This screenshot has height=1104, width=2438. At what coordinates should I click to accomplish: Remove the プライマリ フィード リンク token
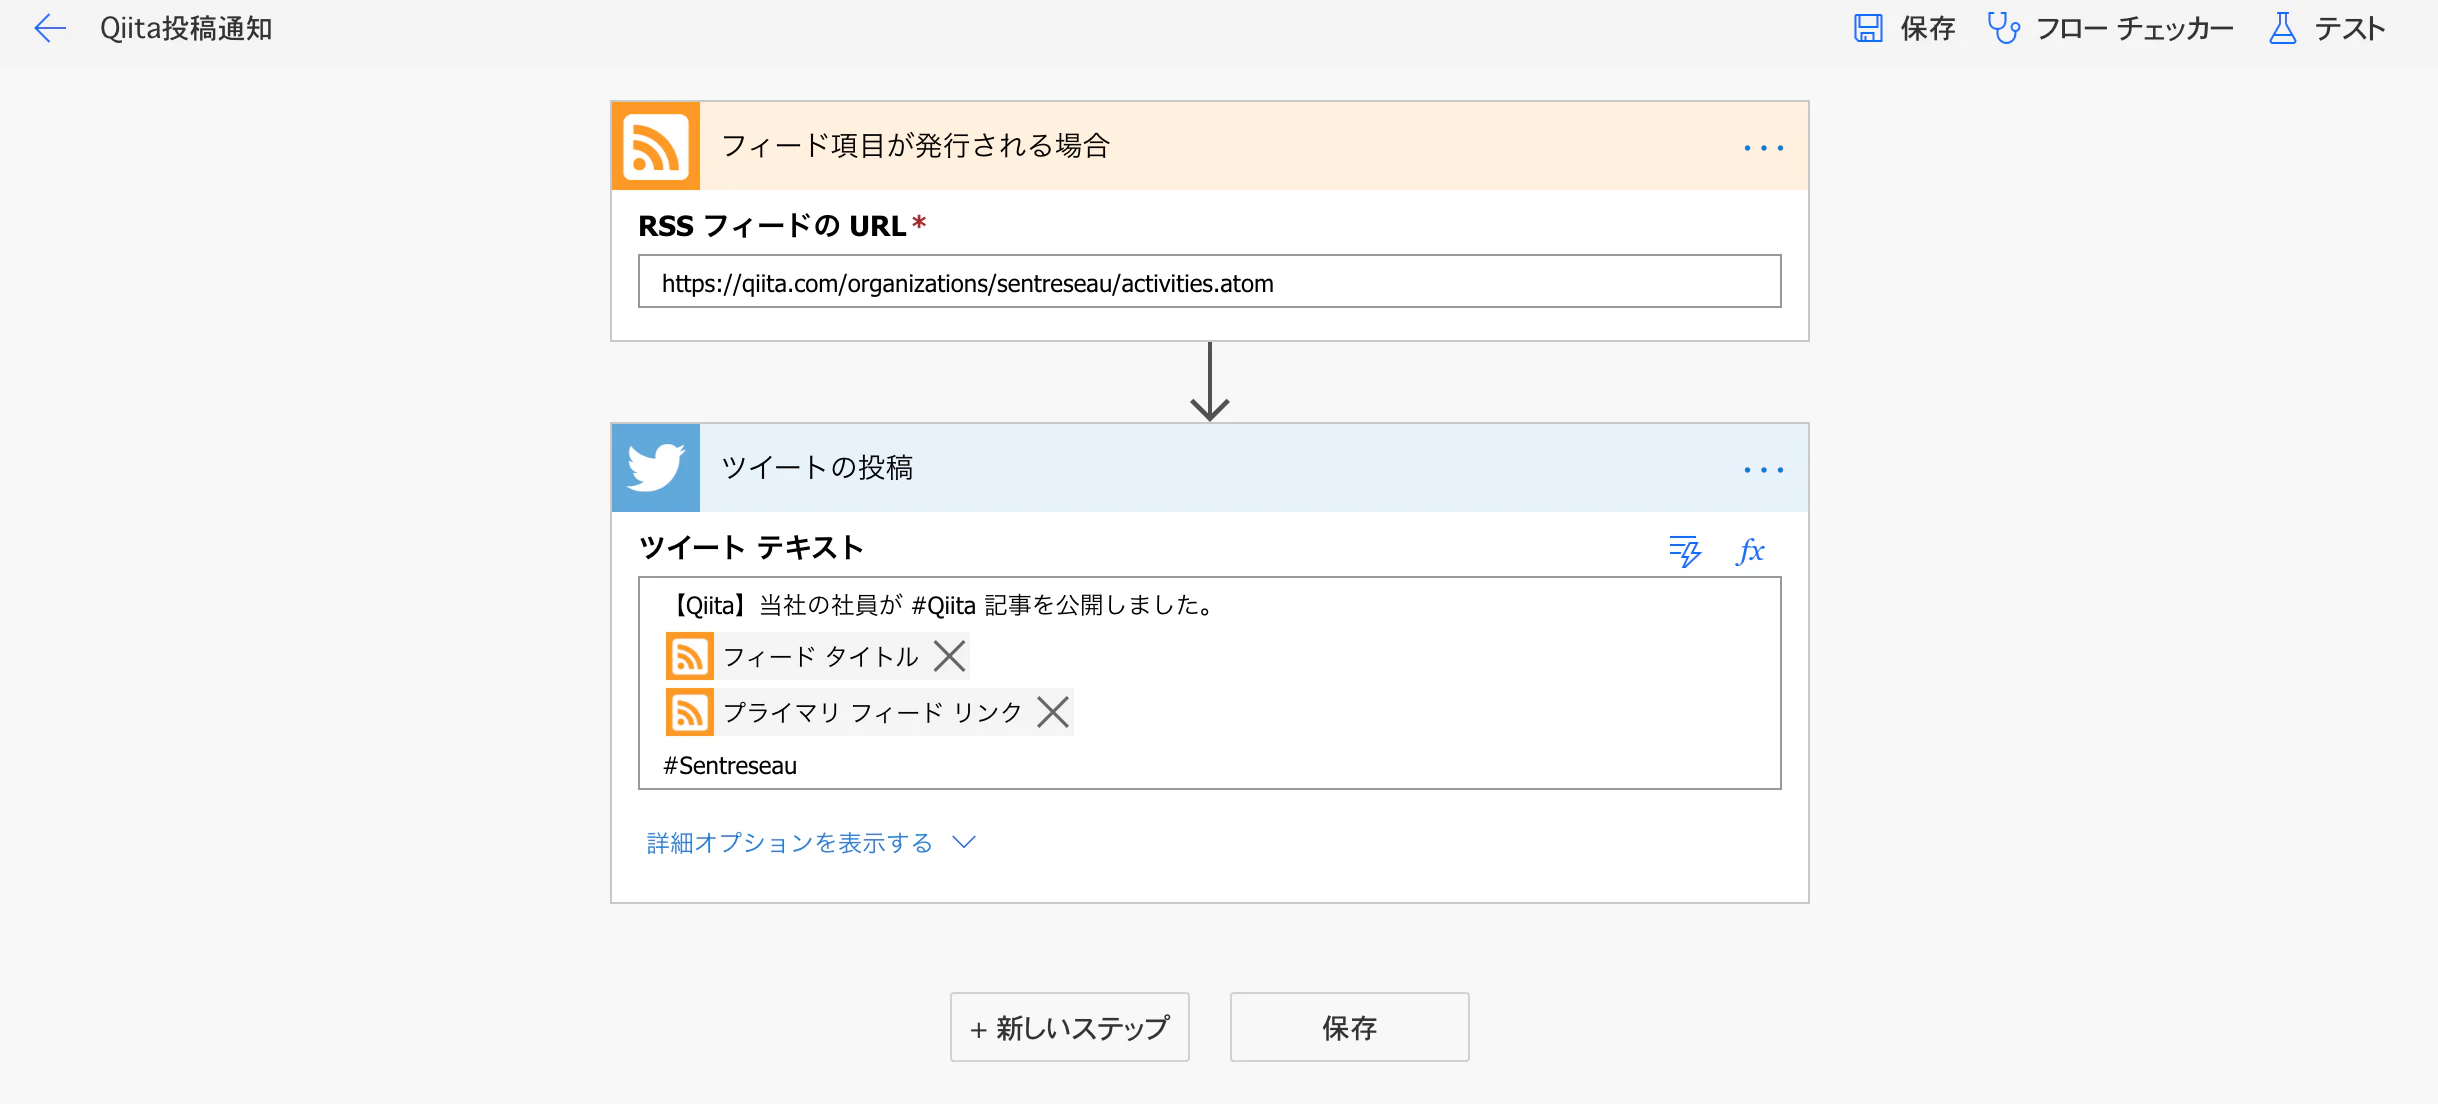click(1053, 712)
